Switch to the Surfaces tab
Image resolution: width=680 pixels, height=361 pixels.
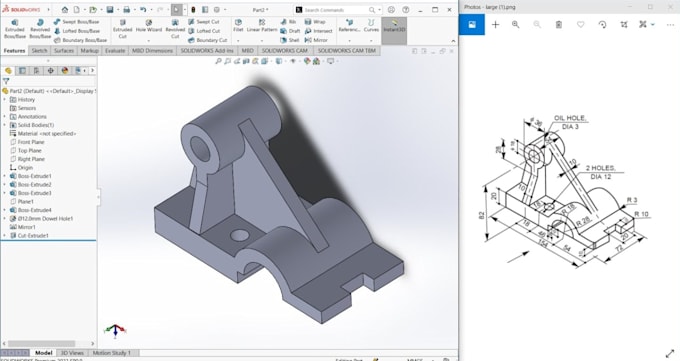(x=64, y=51)
